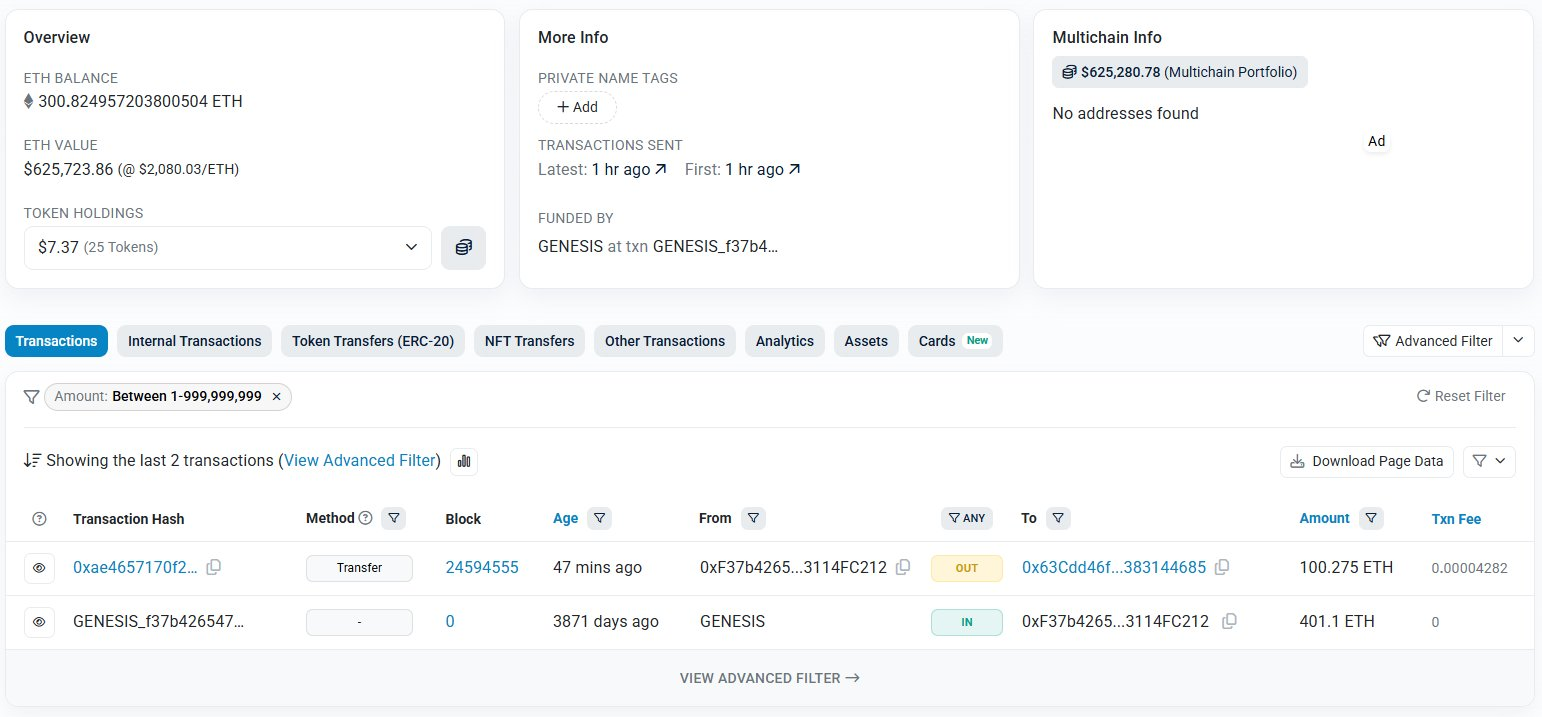
Task: Open the Token Transfers (ERC-20) tab
Action: [x=372, y=341]
